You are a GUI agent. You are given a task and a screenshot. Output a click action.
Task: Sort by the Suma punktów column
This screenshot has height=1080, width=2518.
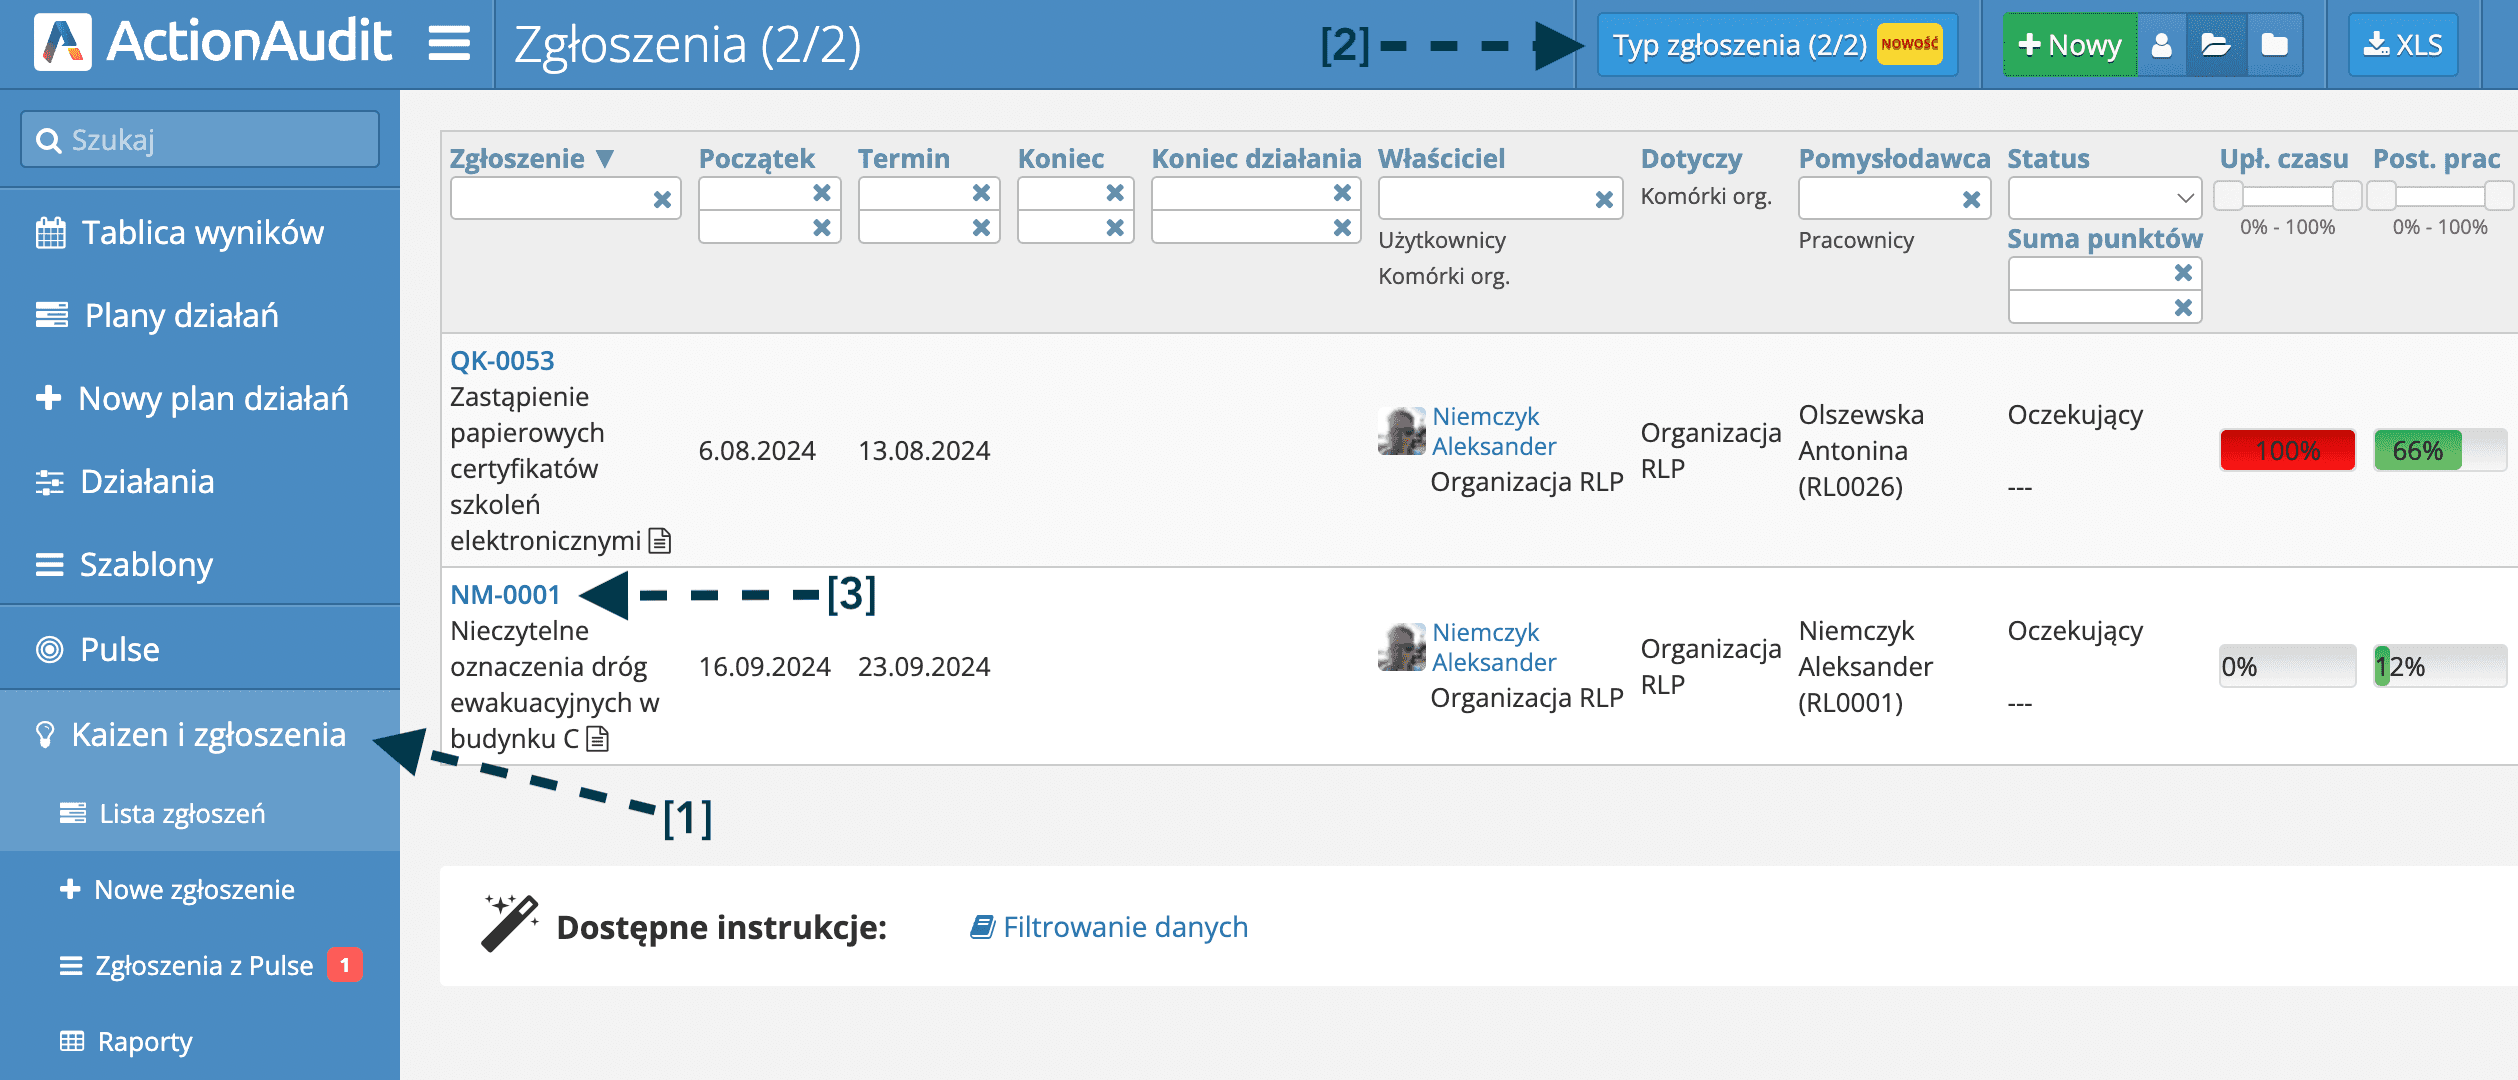[2104, 238]
